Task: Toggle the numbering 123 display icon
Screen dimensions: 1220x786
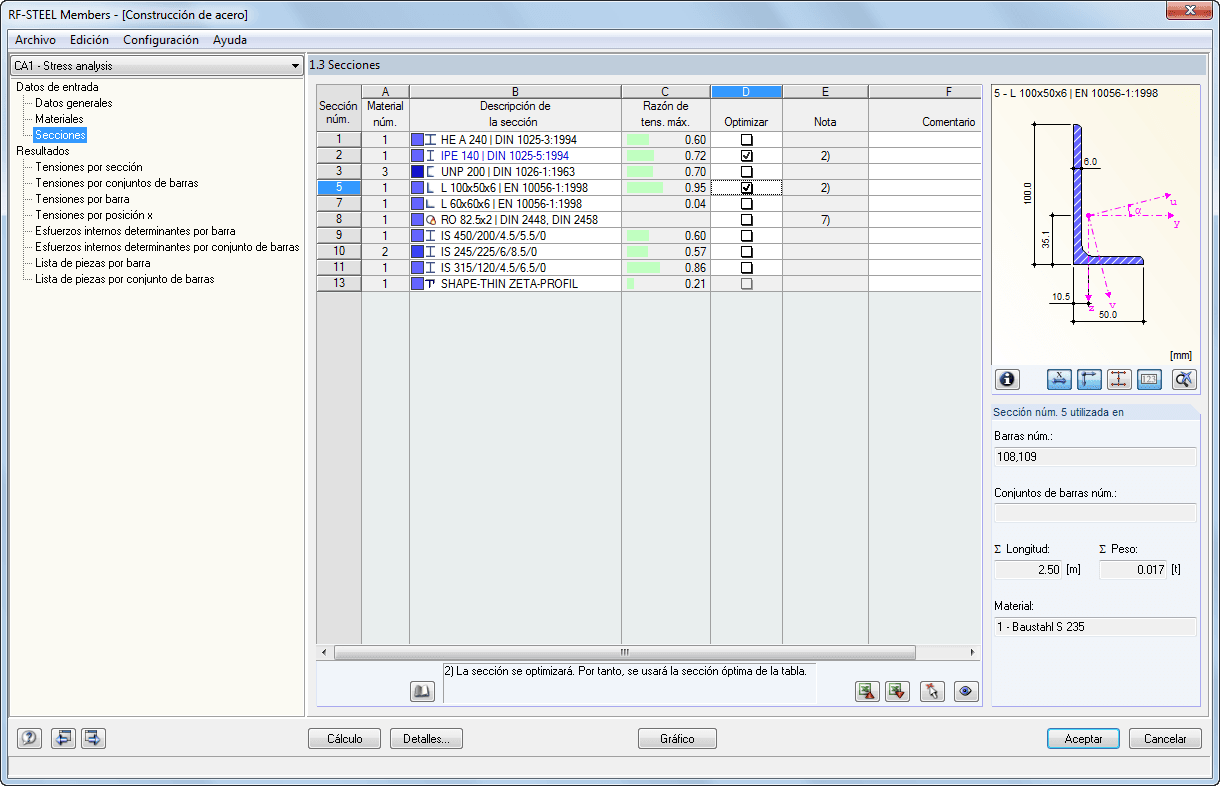Action: tap(1150, 379)
